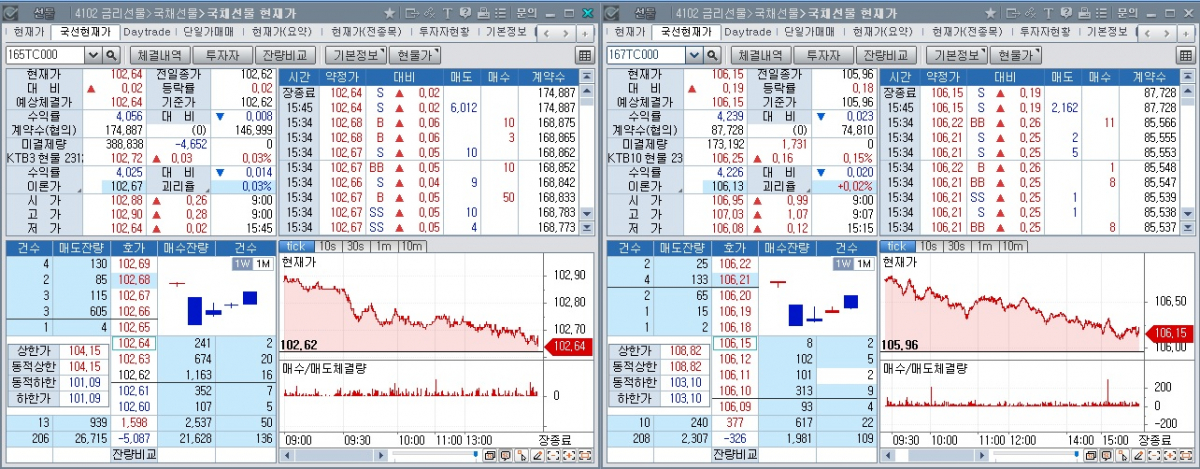The image size is (1200, 469).
Task: Click the export arrow icon in left window title bar
Action: 412,13
